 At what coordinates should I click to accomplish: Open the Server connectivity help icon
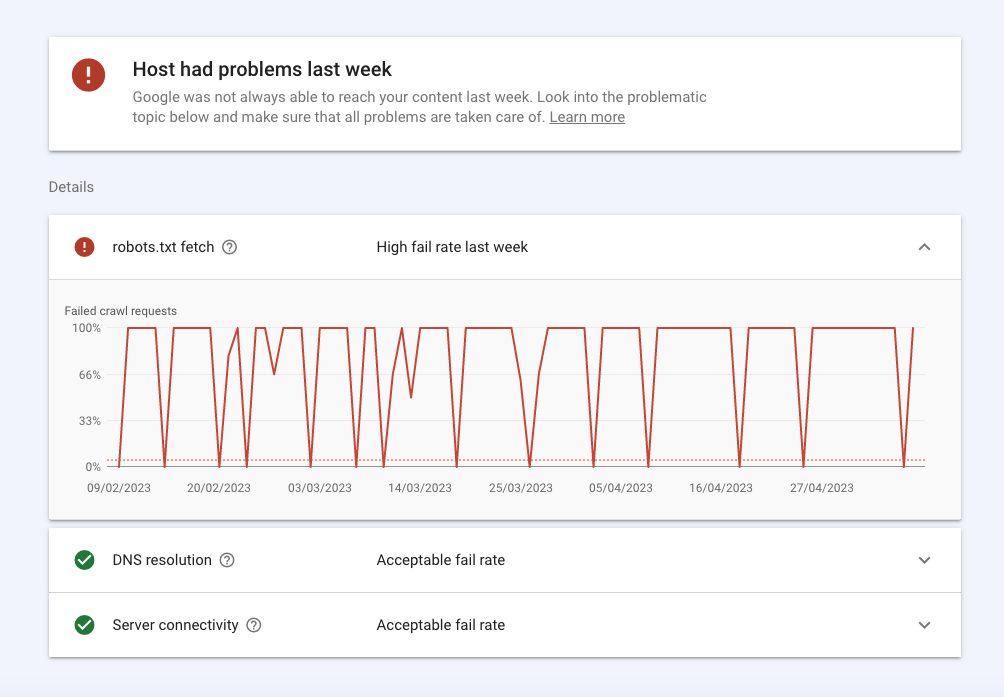click(x=254, y=625)
